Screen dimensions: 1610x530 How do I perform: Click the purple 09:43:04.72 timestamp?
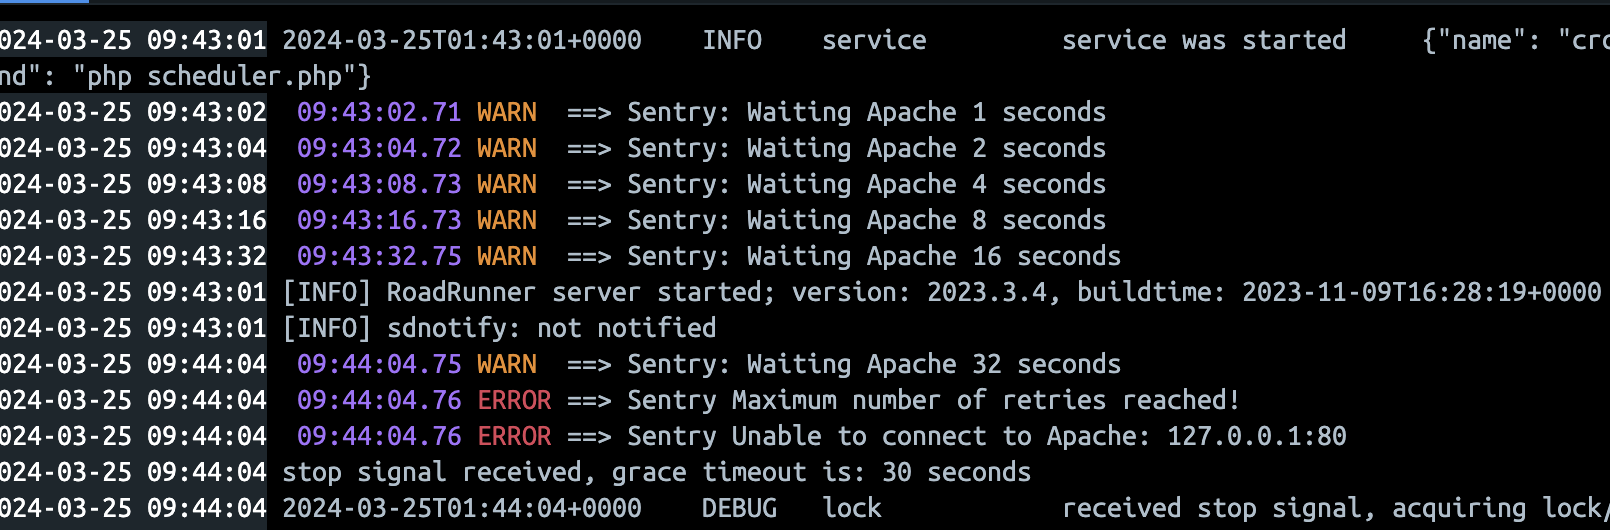(x=379, y=148)
